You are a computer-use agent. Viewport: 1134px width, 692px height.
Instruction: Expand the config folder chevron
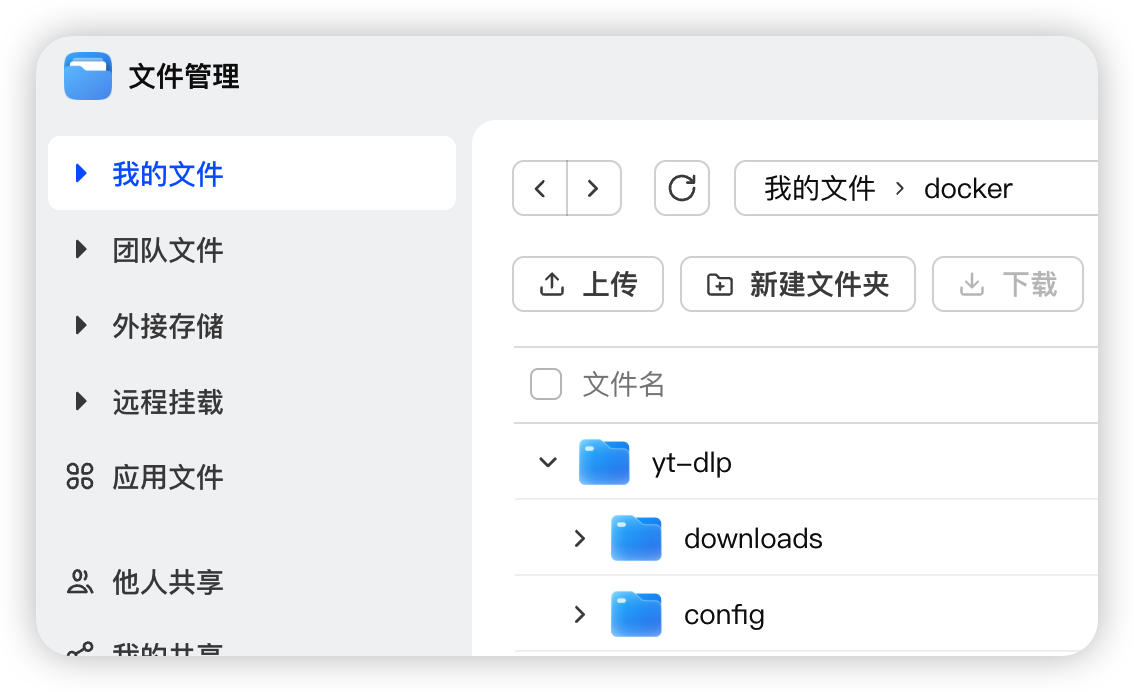(x=580, y=614)
